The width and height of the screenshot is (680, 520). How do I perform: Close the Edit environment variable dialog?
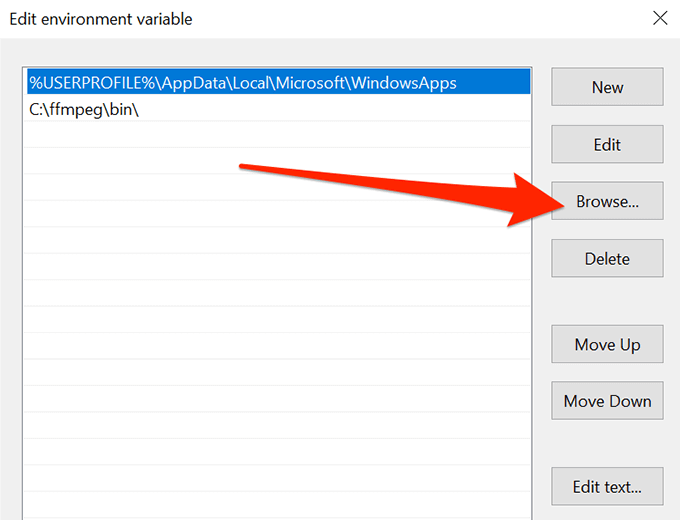tap(658, 18)
